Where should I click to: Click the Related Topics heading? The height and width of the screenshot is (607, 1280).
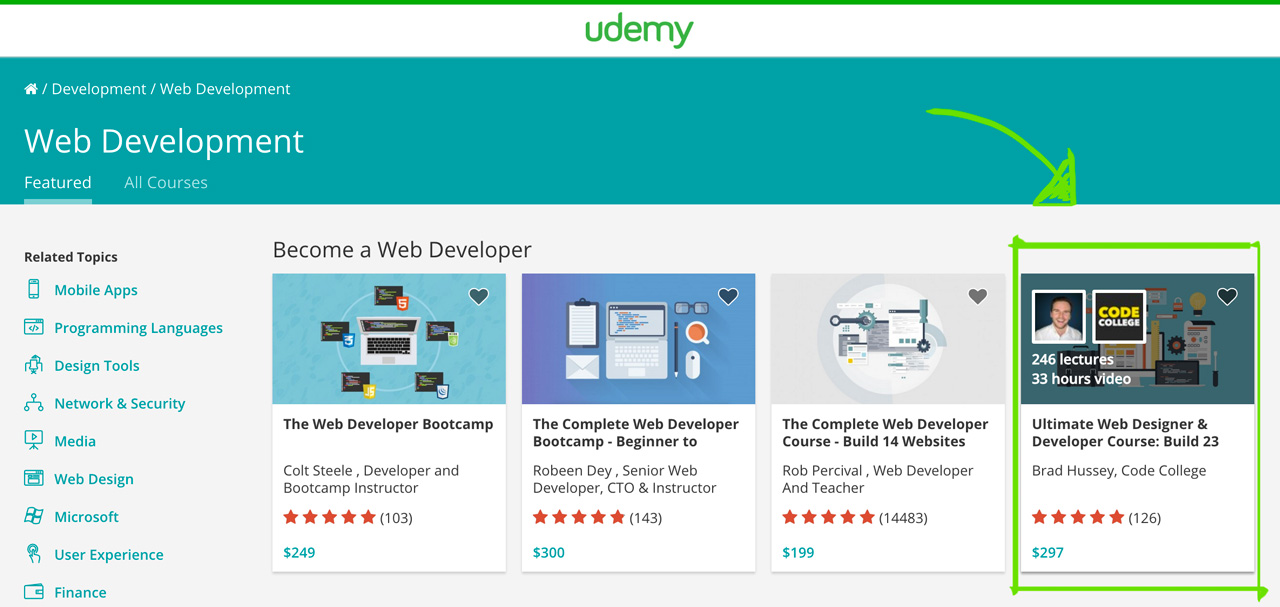tap(71, 257)
